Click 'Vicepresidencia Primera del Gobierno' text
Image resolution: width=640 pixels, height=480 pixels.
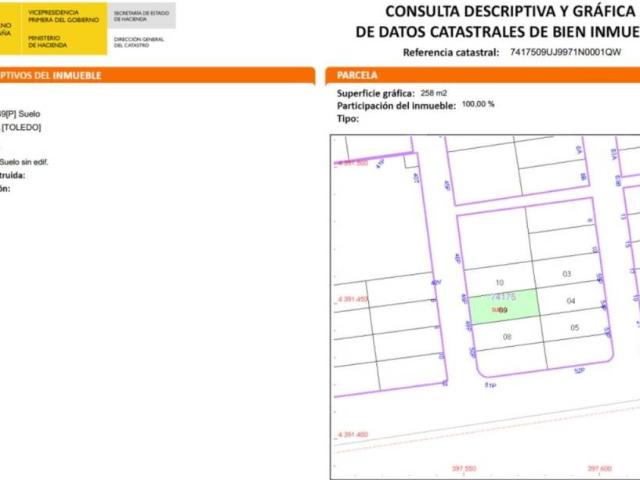pos(63,16)
